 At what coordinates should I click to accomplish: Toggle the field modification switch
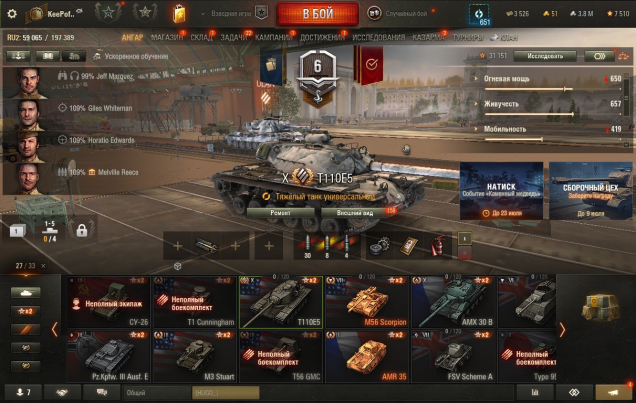pyautogui.click(x=599, y=56)
